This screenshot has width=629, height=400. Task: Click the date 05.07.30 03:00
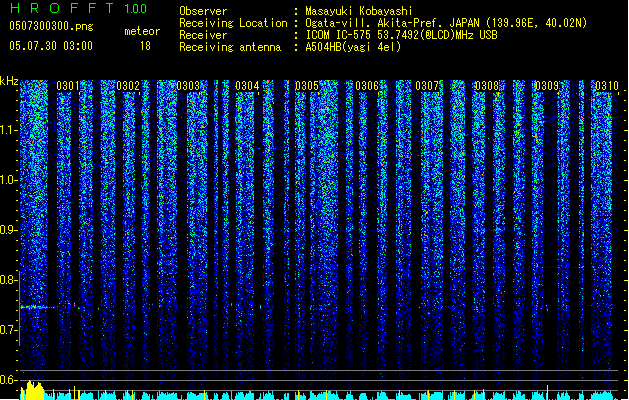tap(51, 46)
